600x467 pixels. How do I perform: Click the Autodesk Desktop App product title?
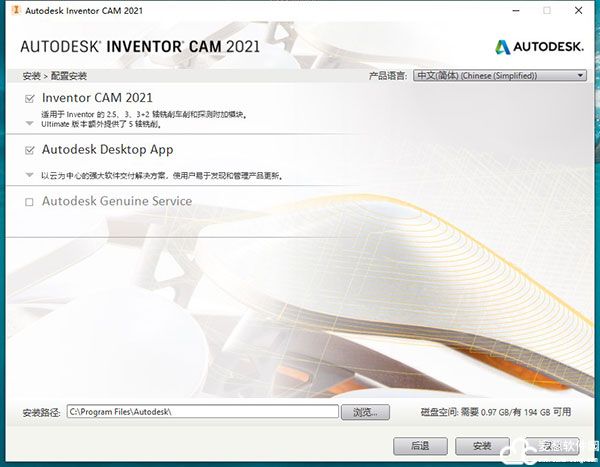tap(108, 150)
